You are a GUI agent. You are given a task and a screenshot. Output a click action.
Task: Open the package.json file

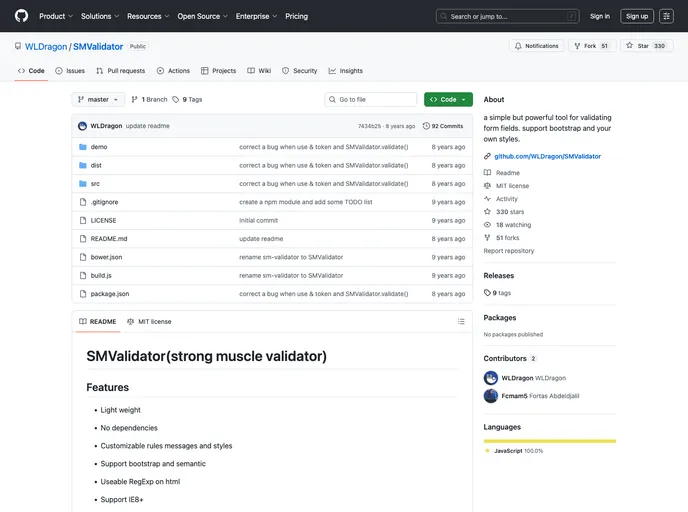pyautogui.click(x=110, y=294)
